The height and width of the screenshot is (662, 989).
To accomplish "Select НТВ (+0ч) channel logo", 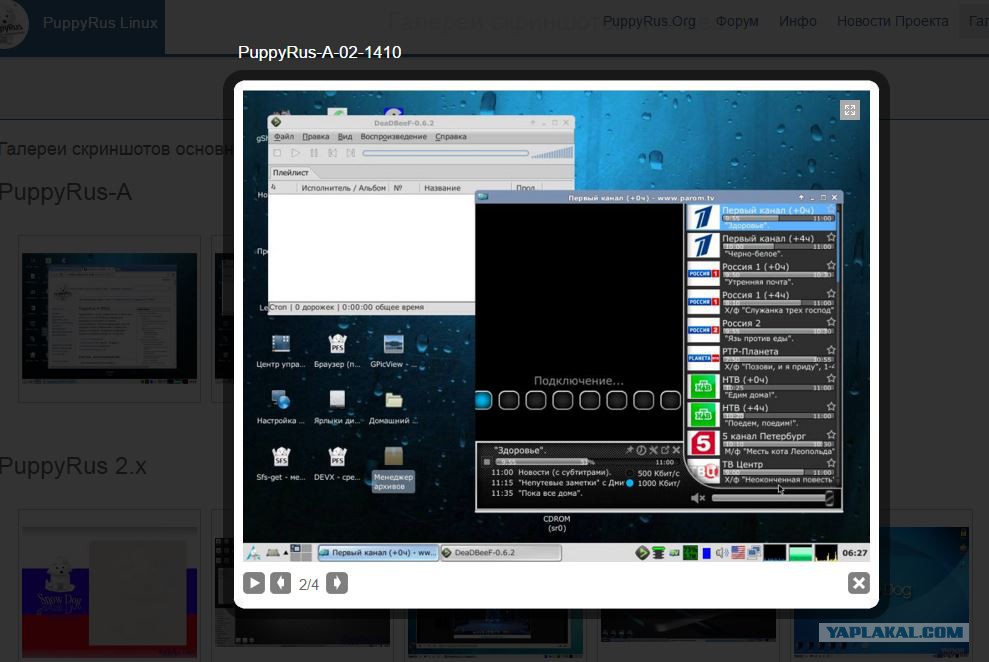I will 703,386.
